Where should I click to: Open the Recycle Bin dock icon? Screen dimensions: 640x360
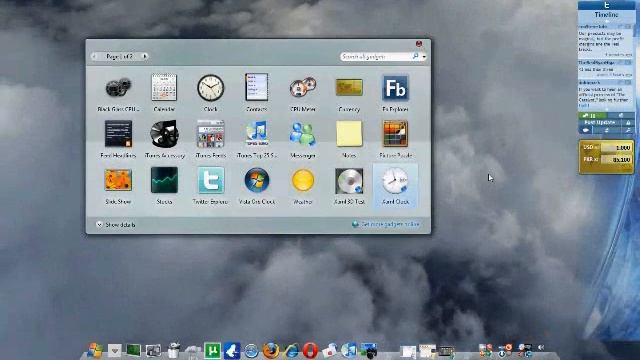coord(174,350)
